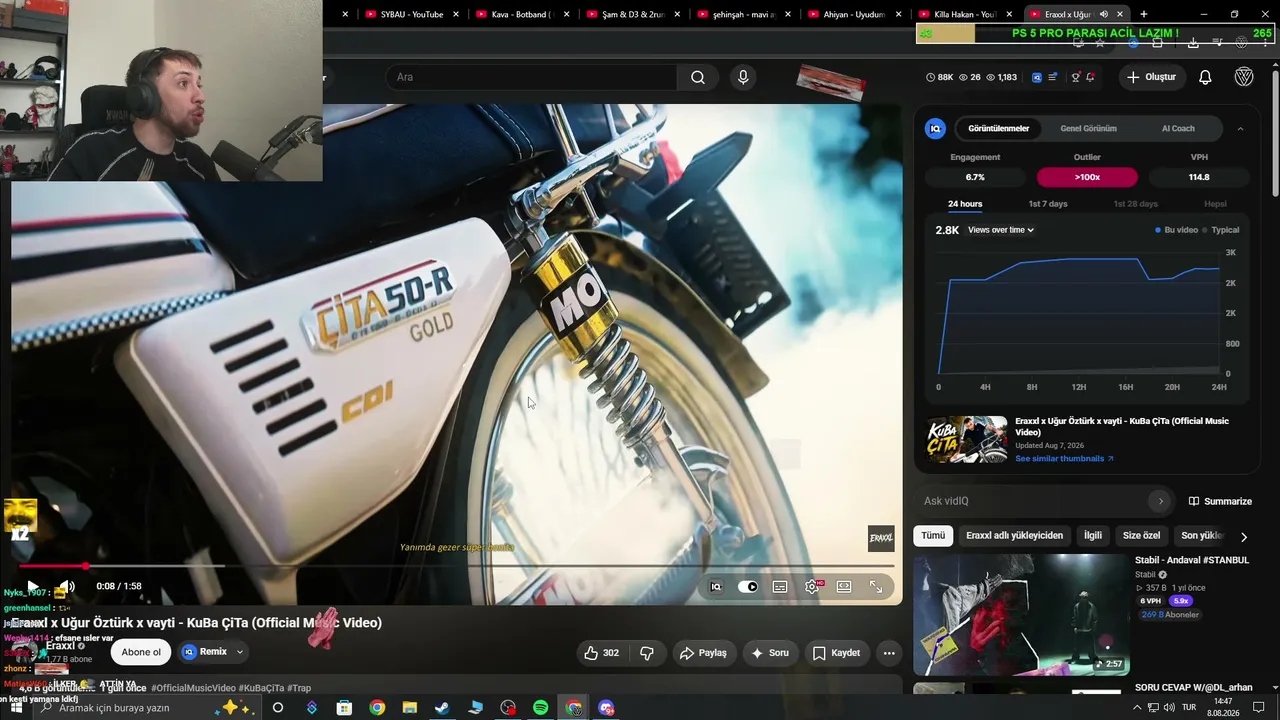Viewport: 1280px width, 720px height.
Task: Filter by Eraxxl adlı yükleyiciden chip
Action: 1014,536
